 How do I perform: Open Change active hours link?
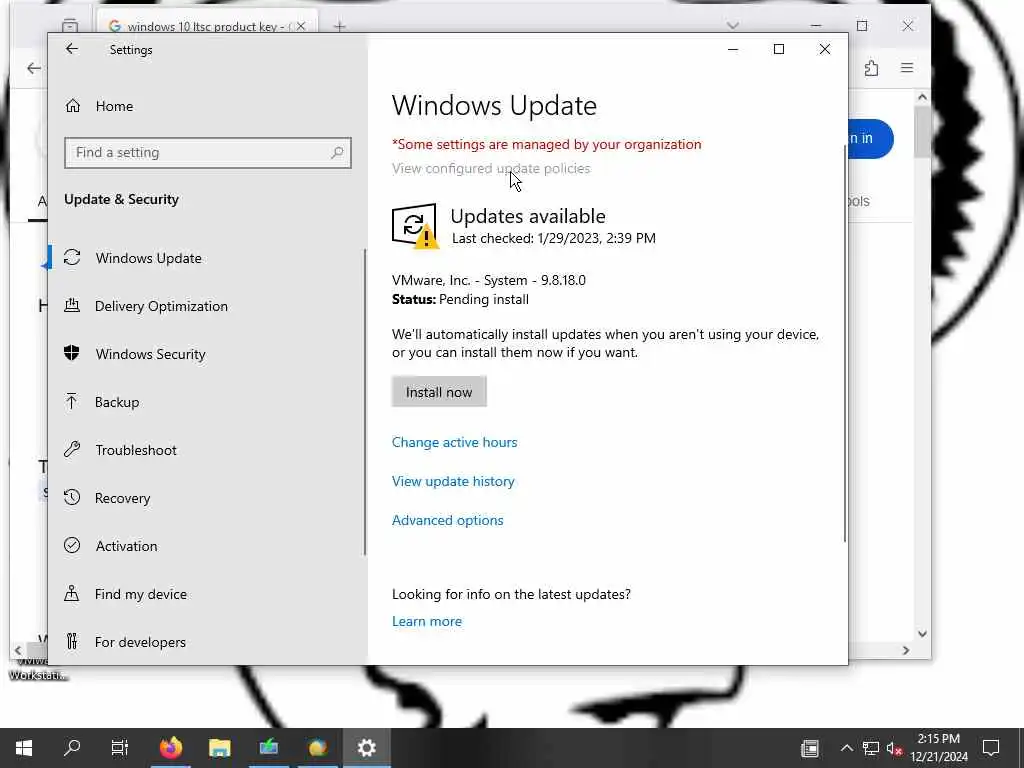455,442
